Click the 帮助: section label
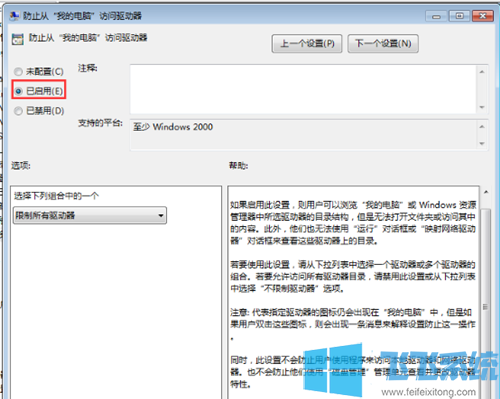Image resolution: width=500 pixels, height=399 pixels. (238, 165)
